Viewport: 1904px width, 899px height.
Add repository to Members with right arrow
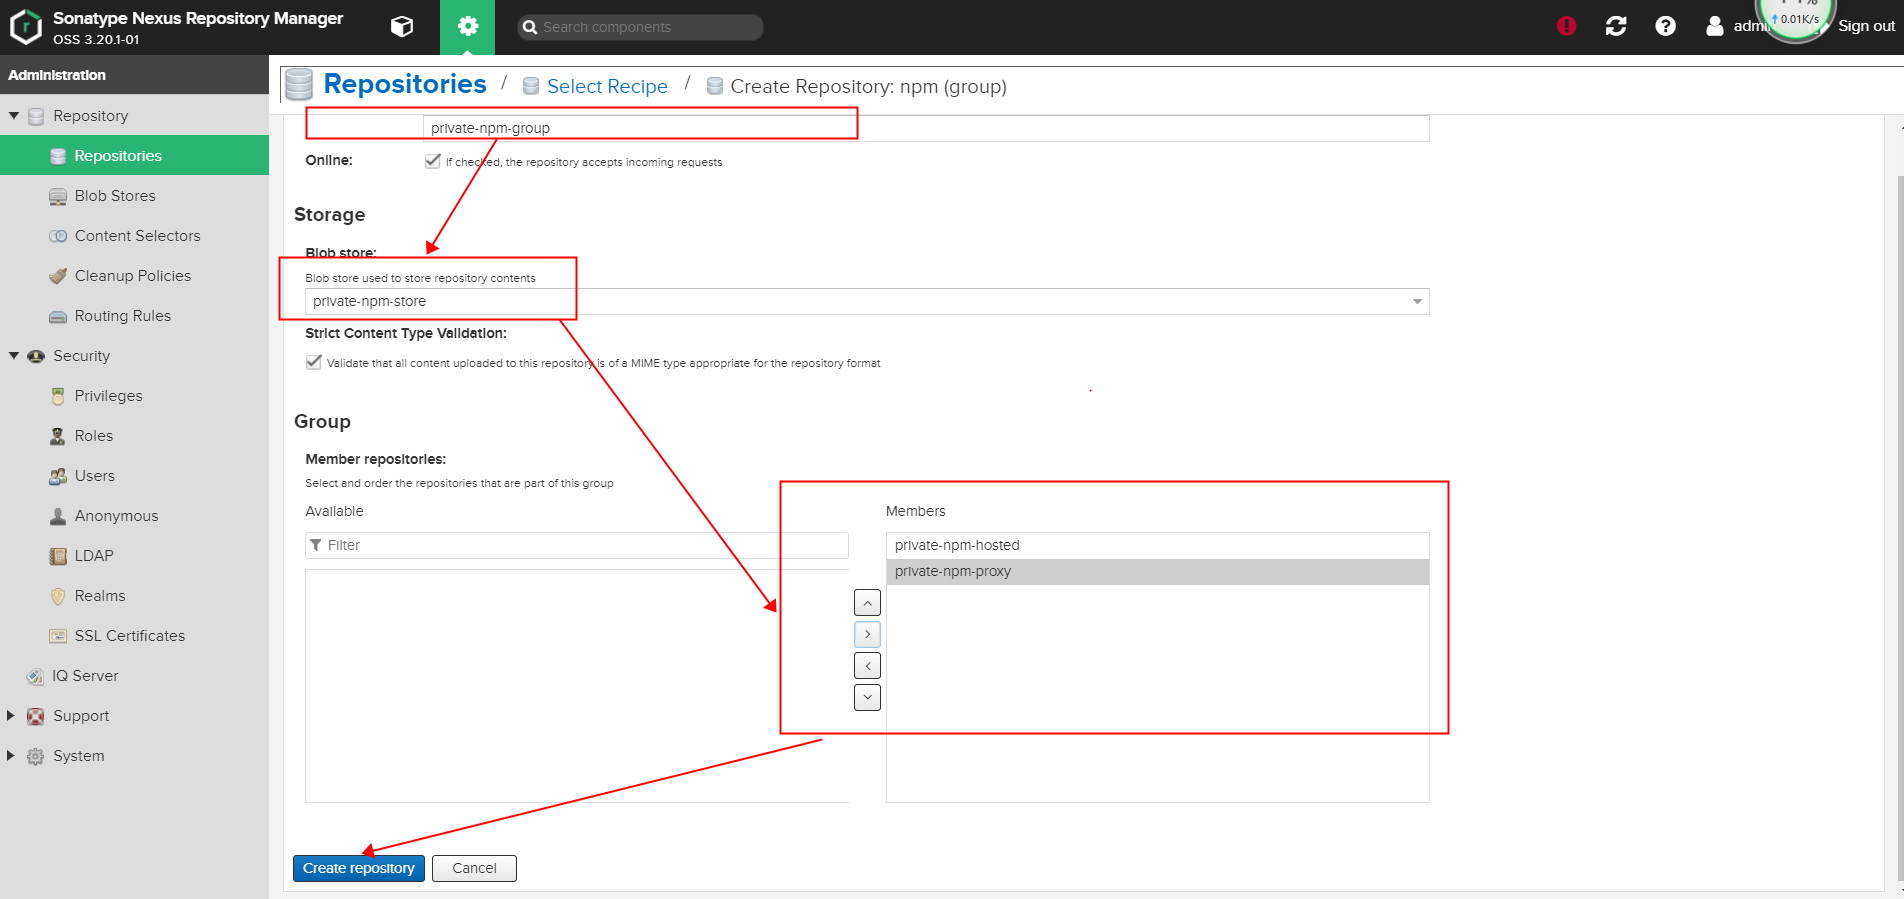click(867, 634)
